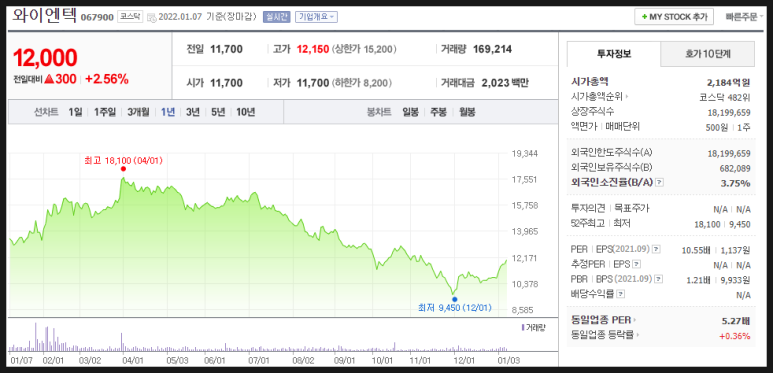The image size is (773, 373).
Task: Click the 시가총액 2,184억원 value
Action: pyautogui.click(x=729, y=82)
